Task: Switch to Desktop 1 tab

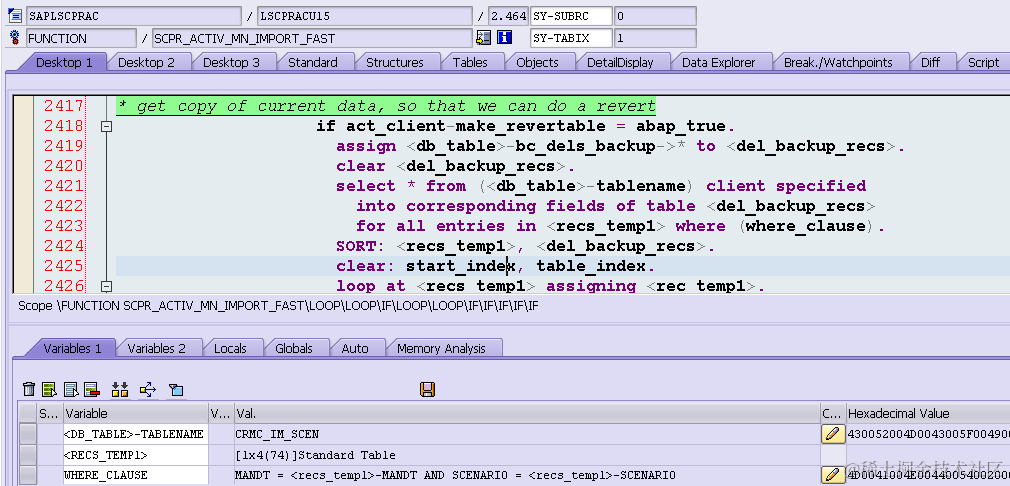Action: click(x=63, y=62)
